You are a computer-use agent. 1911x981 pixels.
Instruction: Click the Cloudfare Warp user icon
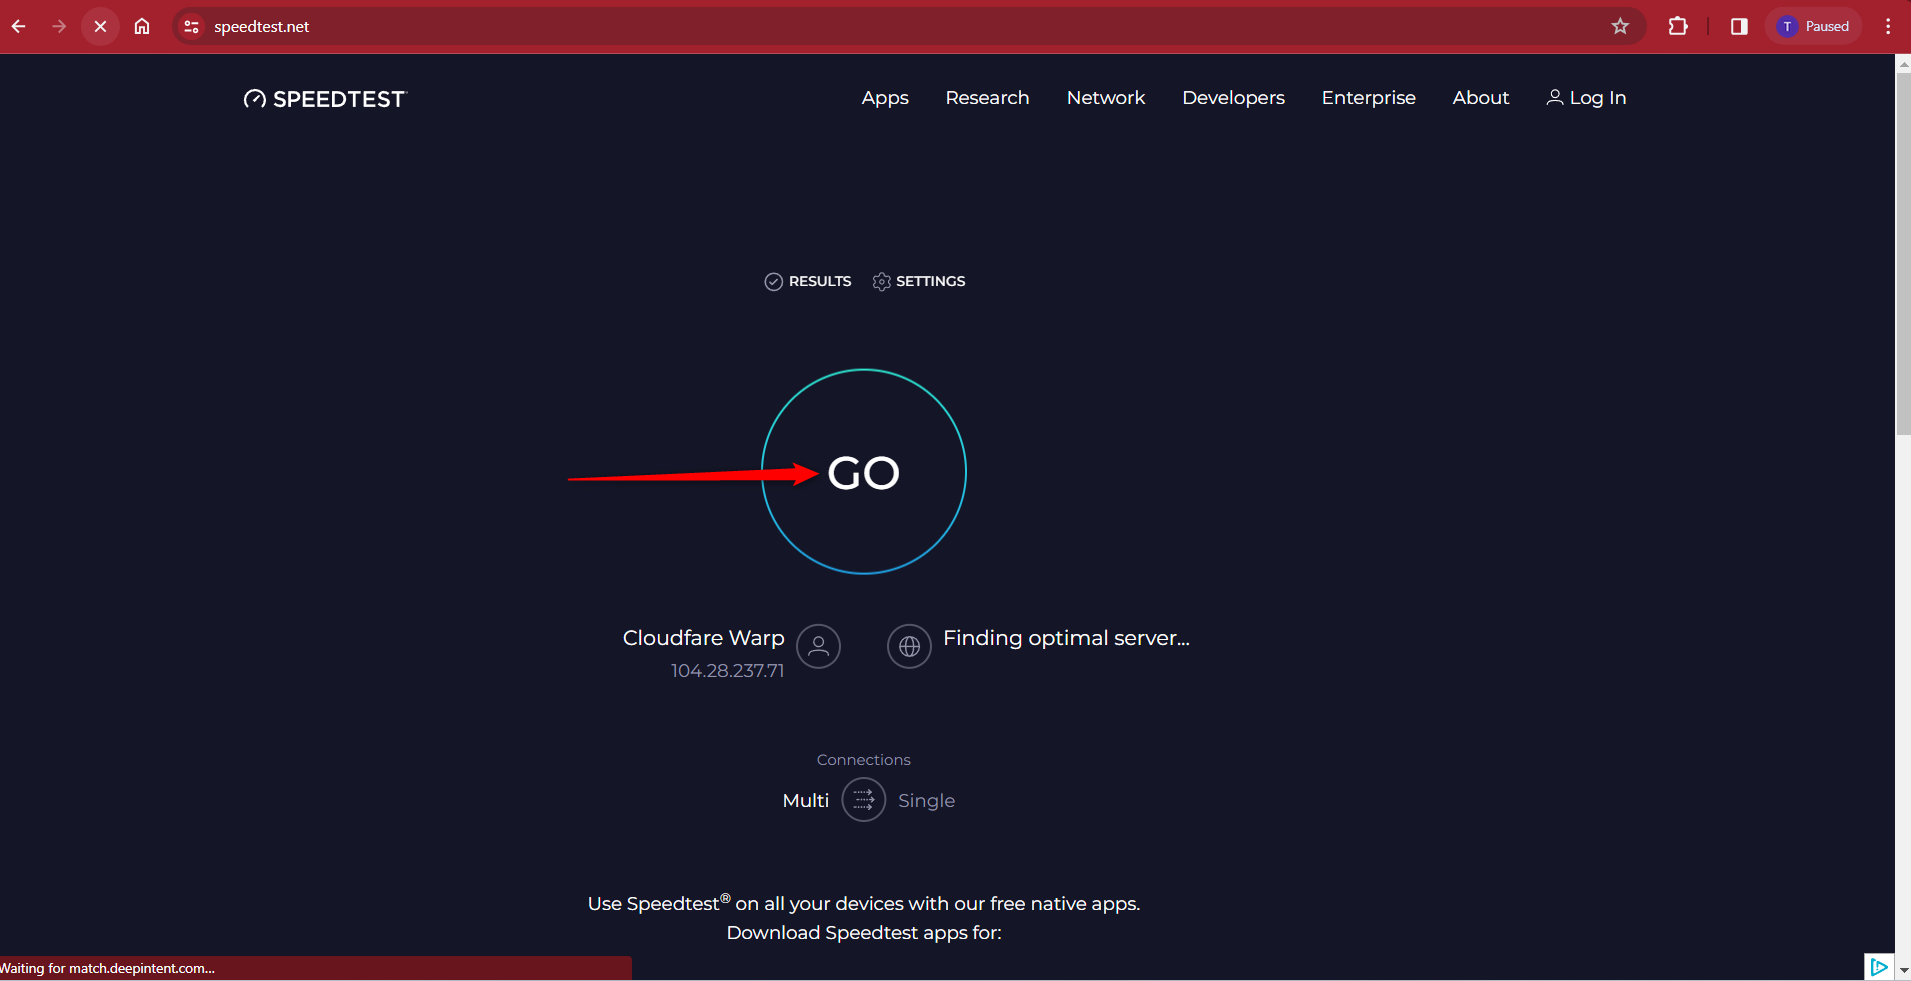[817, 647]
